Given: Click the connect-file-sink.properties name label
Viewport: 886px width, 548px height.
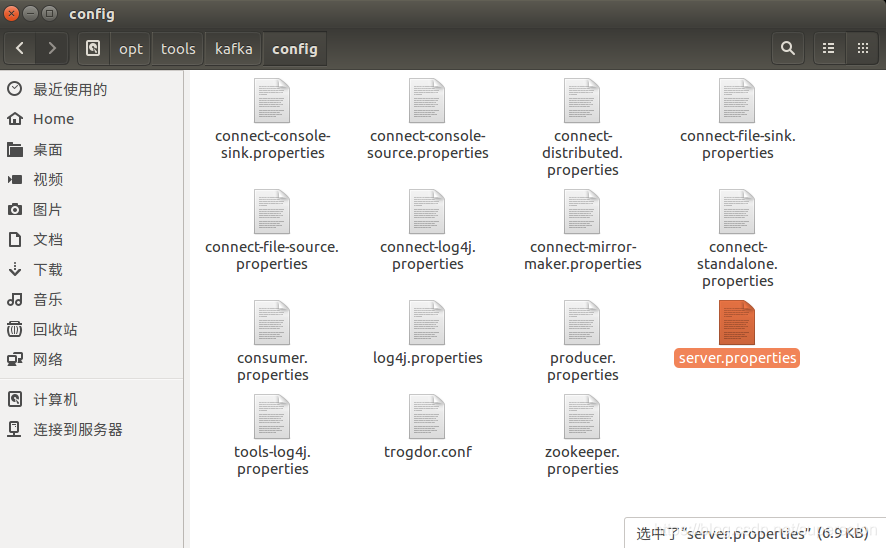Looking at the screenshot, I should (x=737, y=145).
